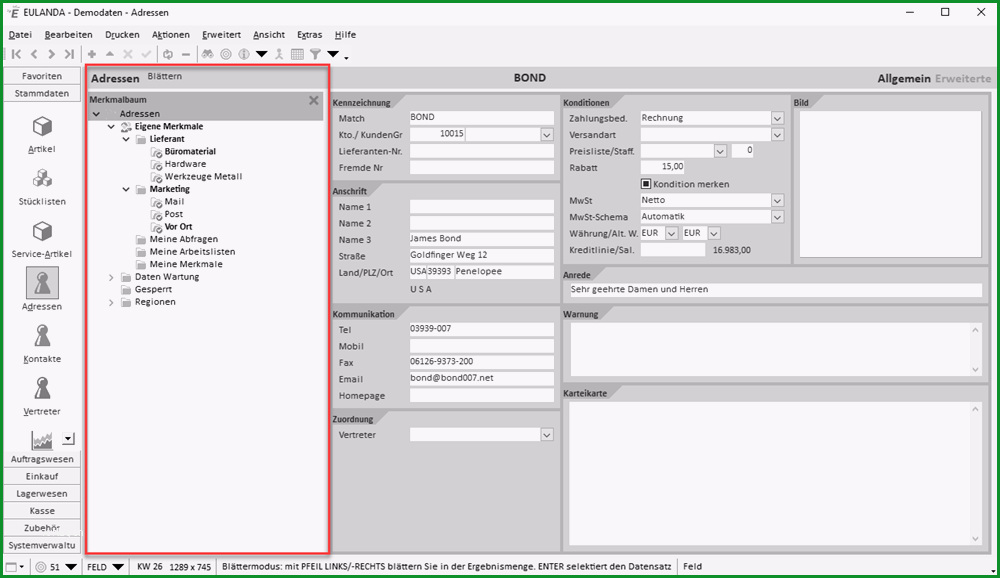
Task: Go to previous record arrow
Action: (34, 54)
